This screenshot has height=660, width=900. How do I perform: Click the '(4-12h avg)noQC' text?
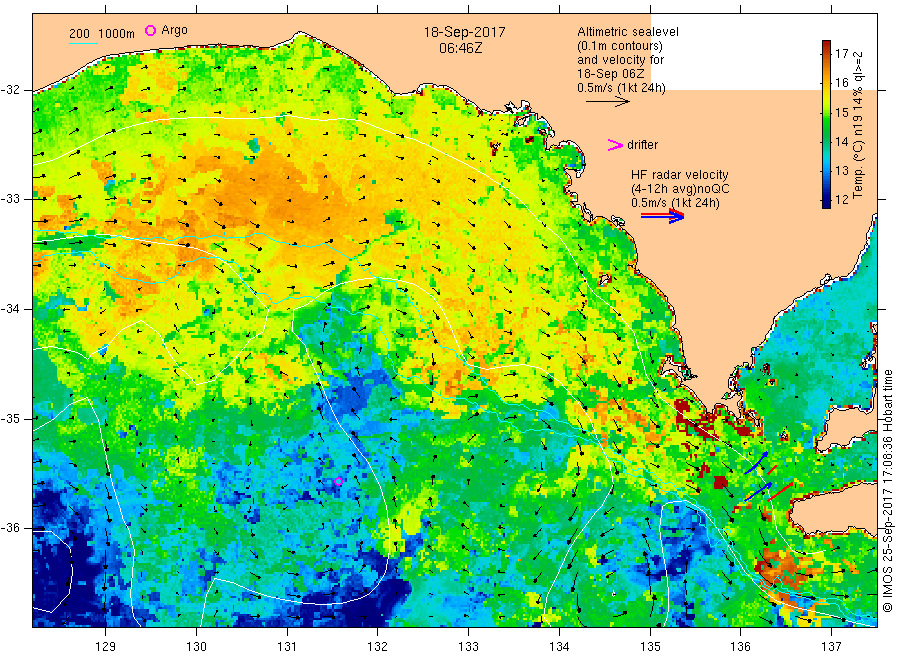pyautogui.click(x=680, y=189)
